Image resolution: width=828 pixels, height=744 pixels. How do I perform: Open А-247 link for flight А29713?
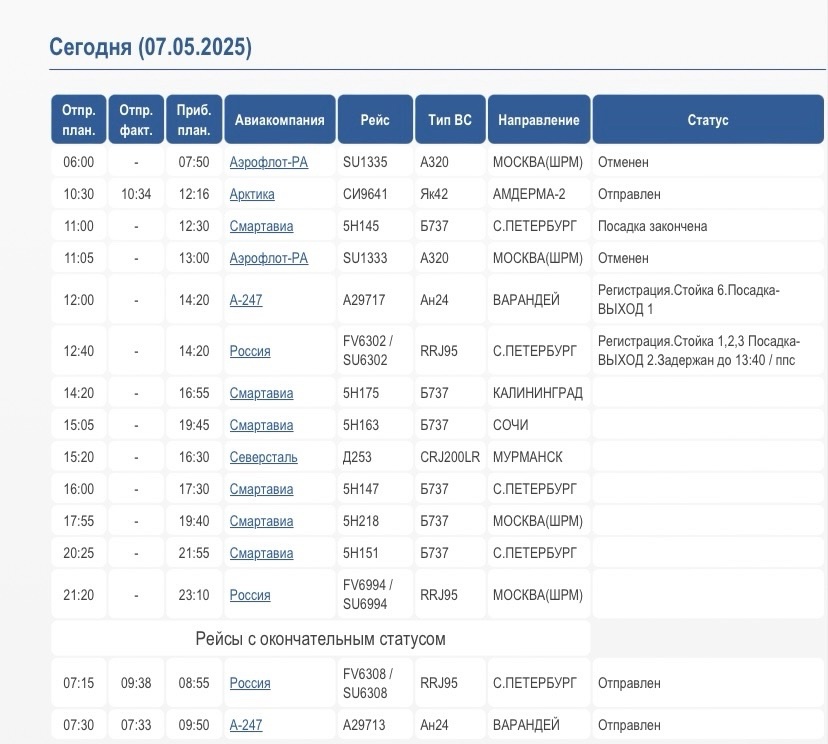246,725
